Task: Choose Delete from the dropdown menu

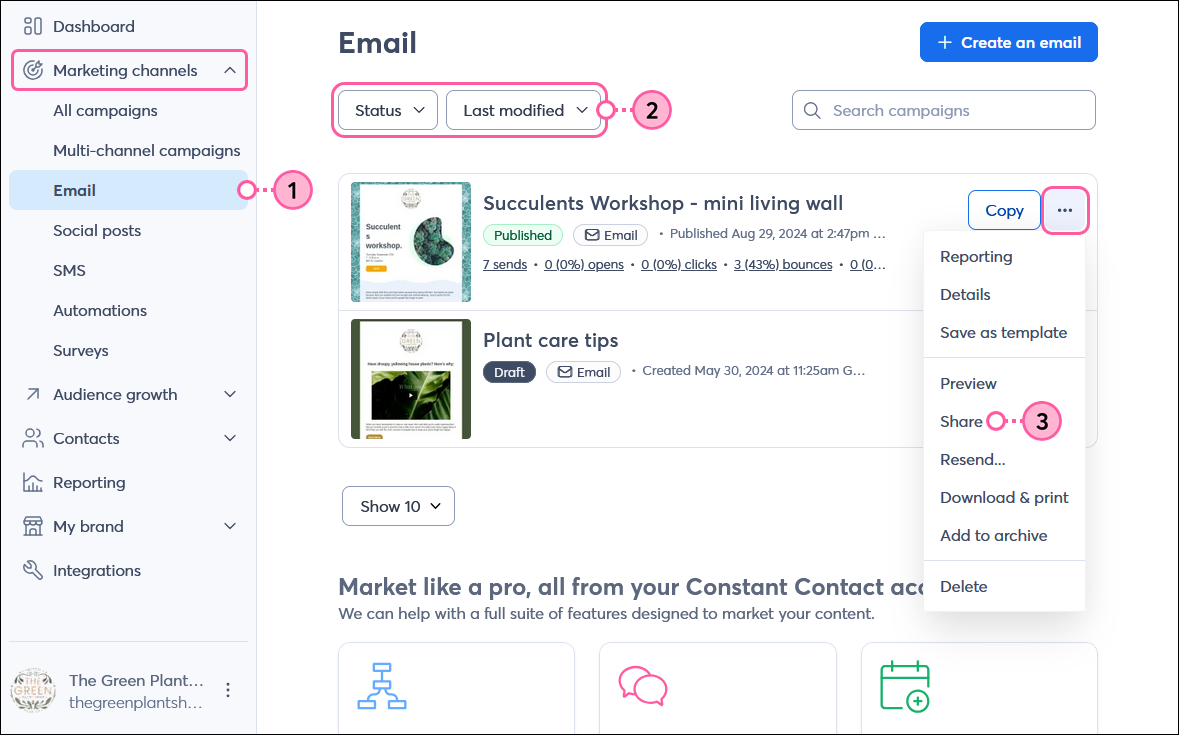Action: coord(963,586)
